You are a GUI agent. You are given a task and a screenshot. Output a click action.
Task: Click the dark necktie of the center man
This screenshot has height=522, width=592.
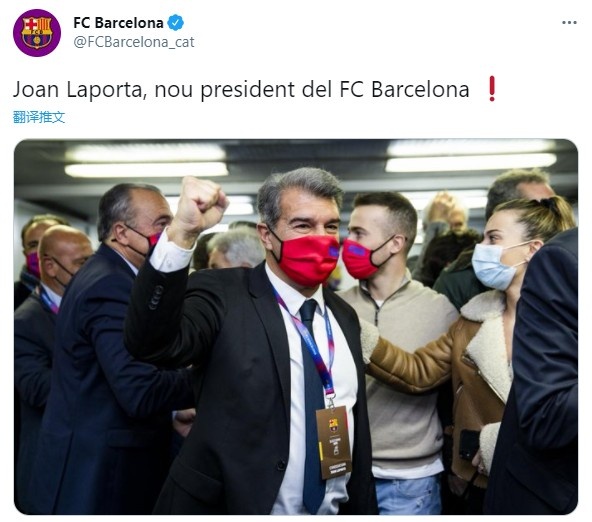click(x=313, y=400)
